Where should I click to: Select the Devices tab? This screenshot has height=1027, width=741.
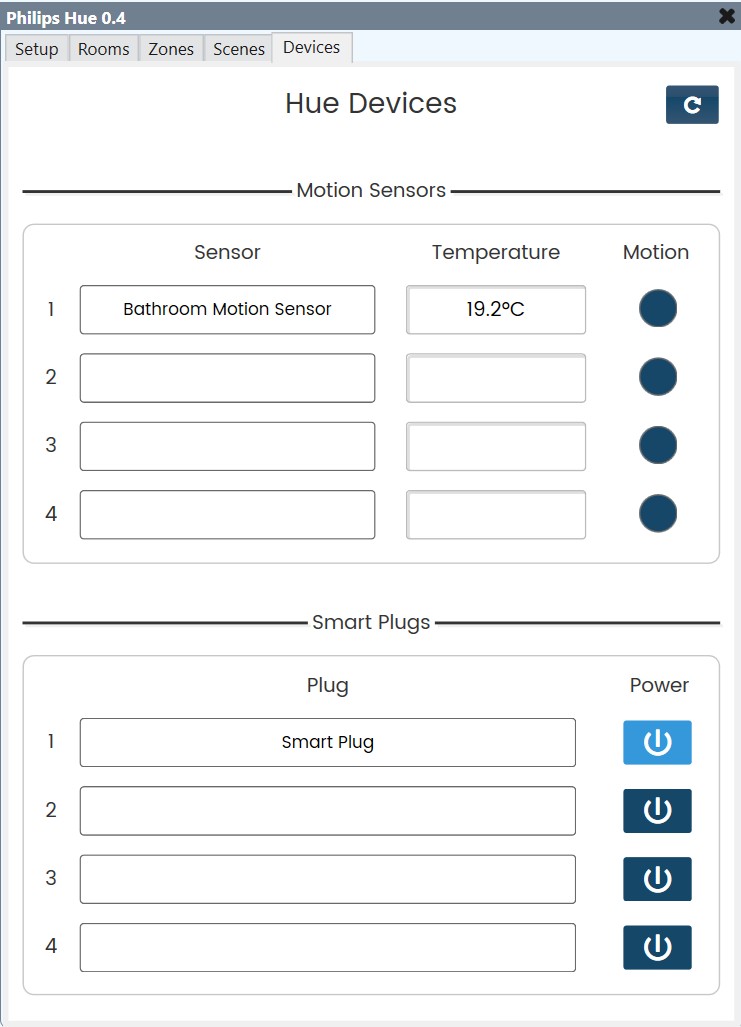[x=310, y=46]
